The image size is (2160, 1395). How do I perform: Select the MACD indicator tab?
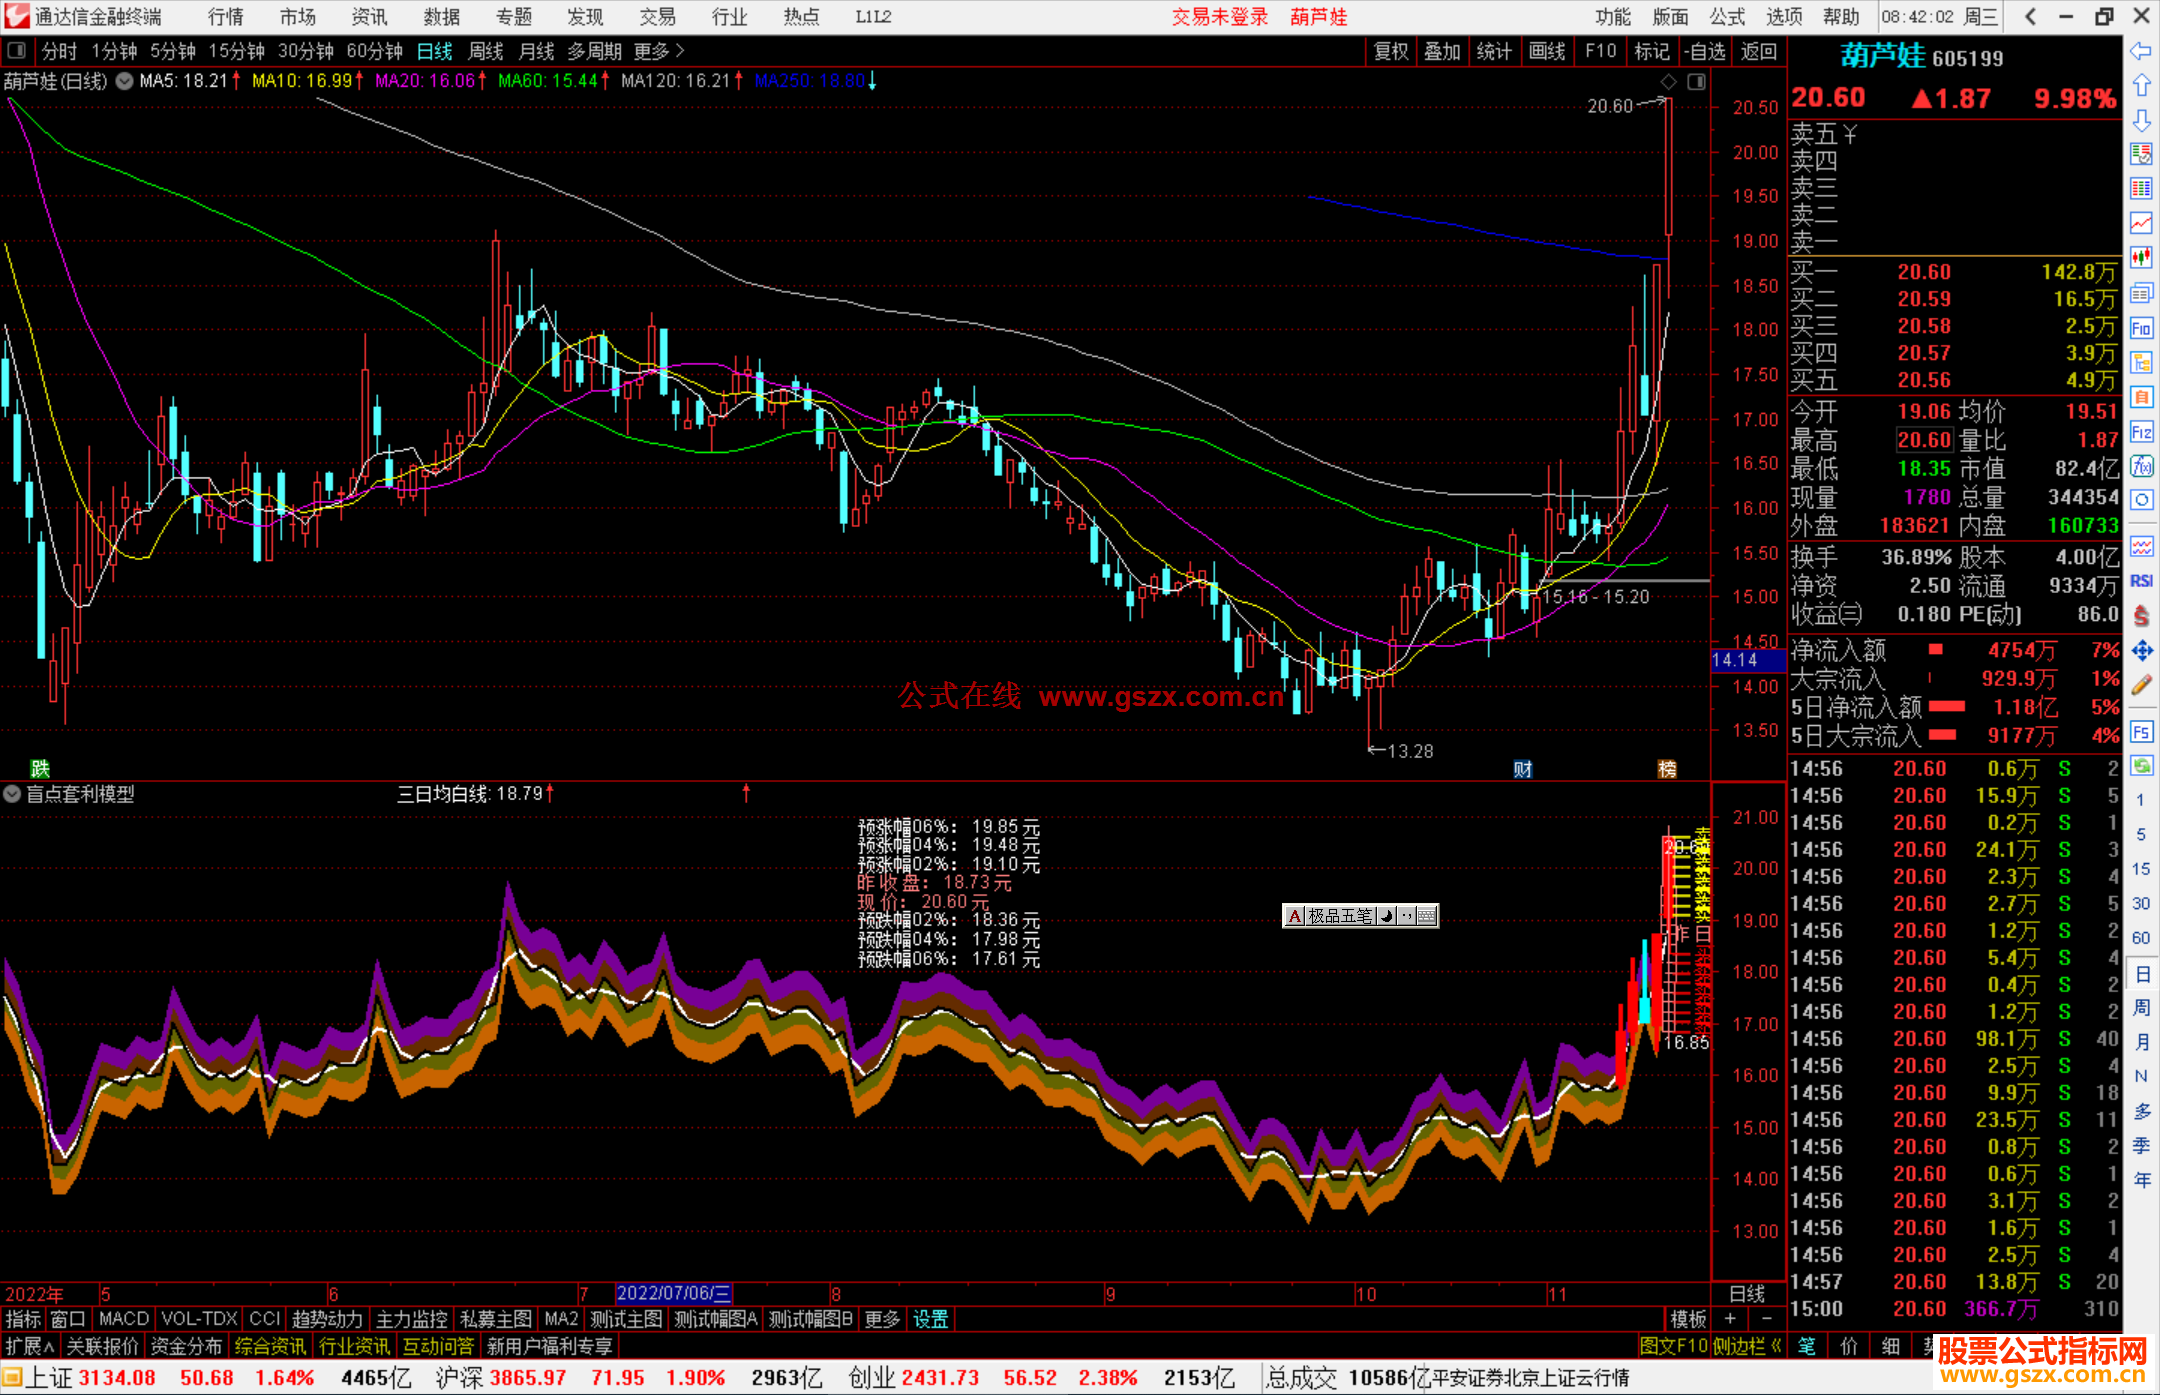point(123,1319)
